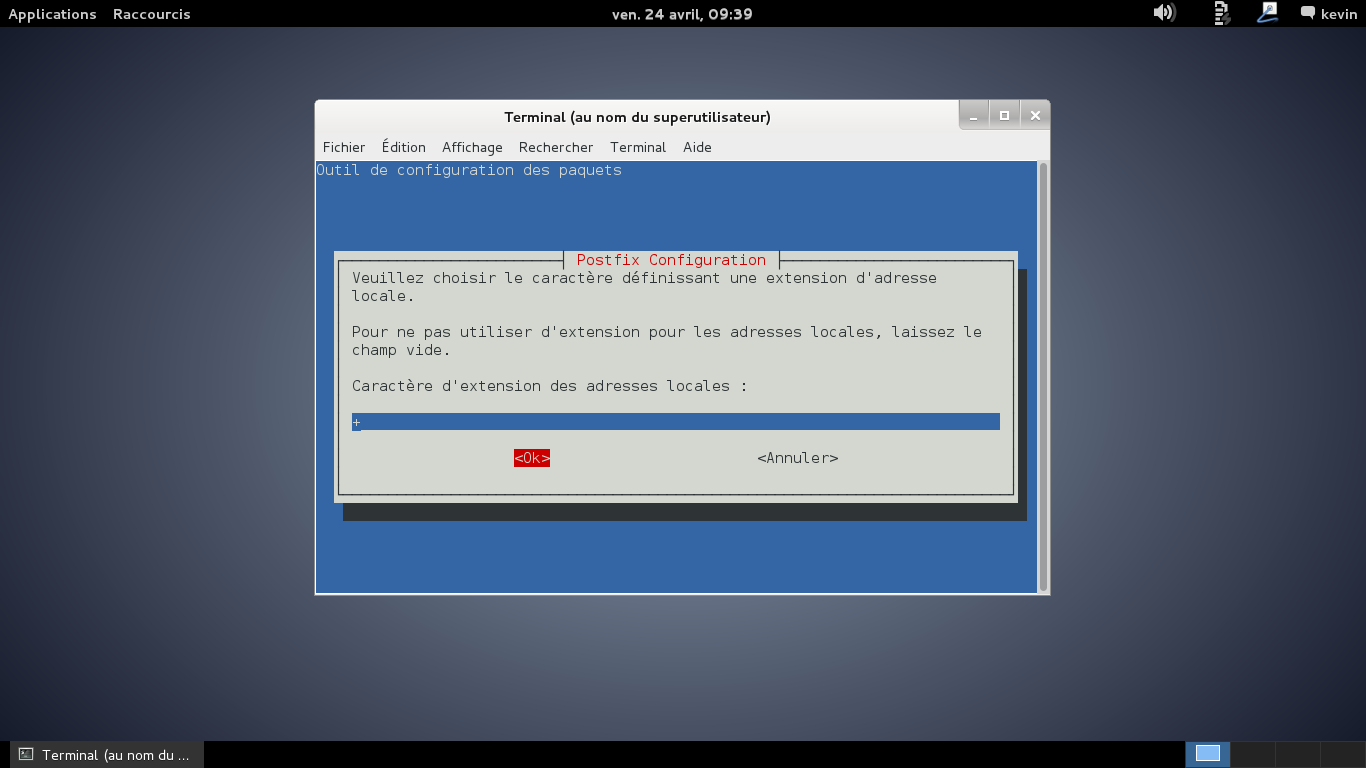Select Terminal entry in bottom taskbar
Viewport: 1366px width, 768px height.
107,755
